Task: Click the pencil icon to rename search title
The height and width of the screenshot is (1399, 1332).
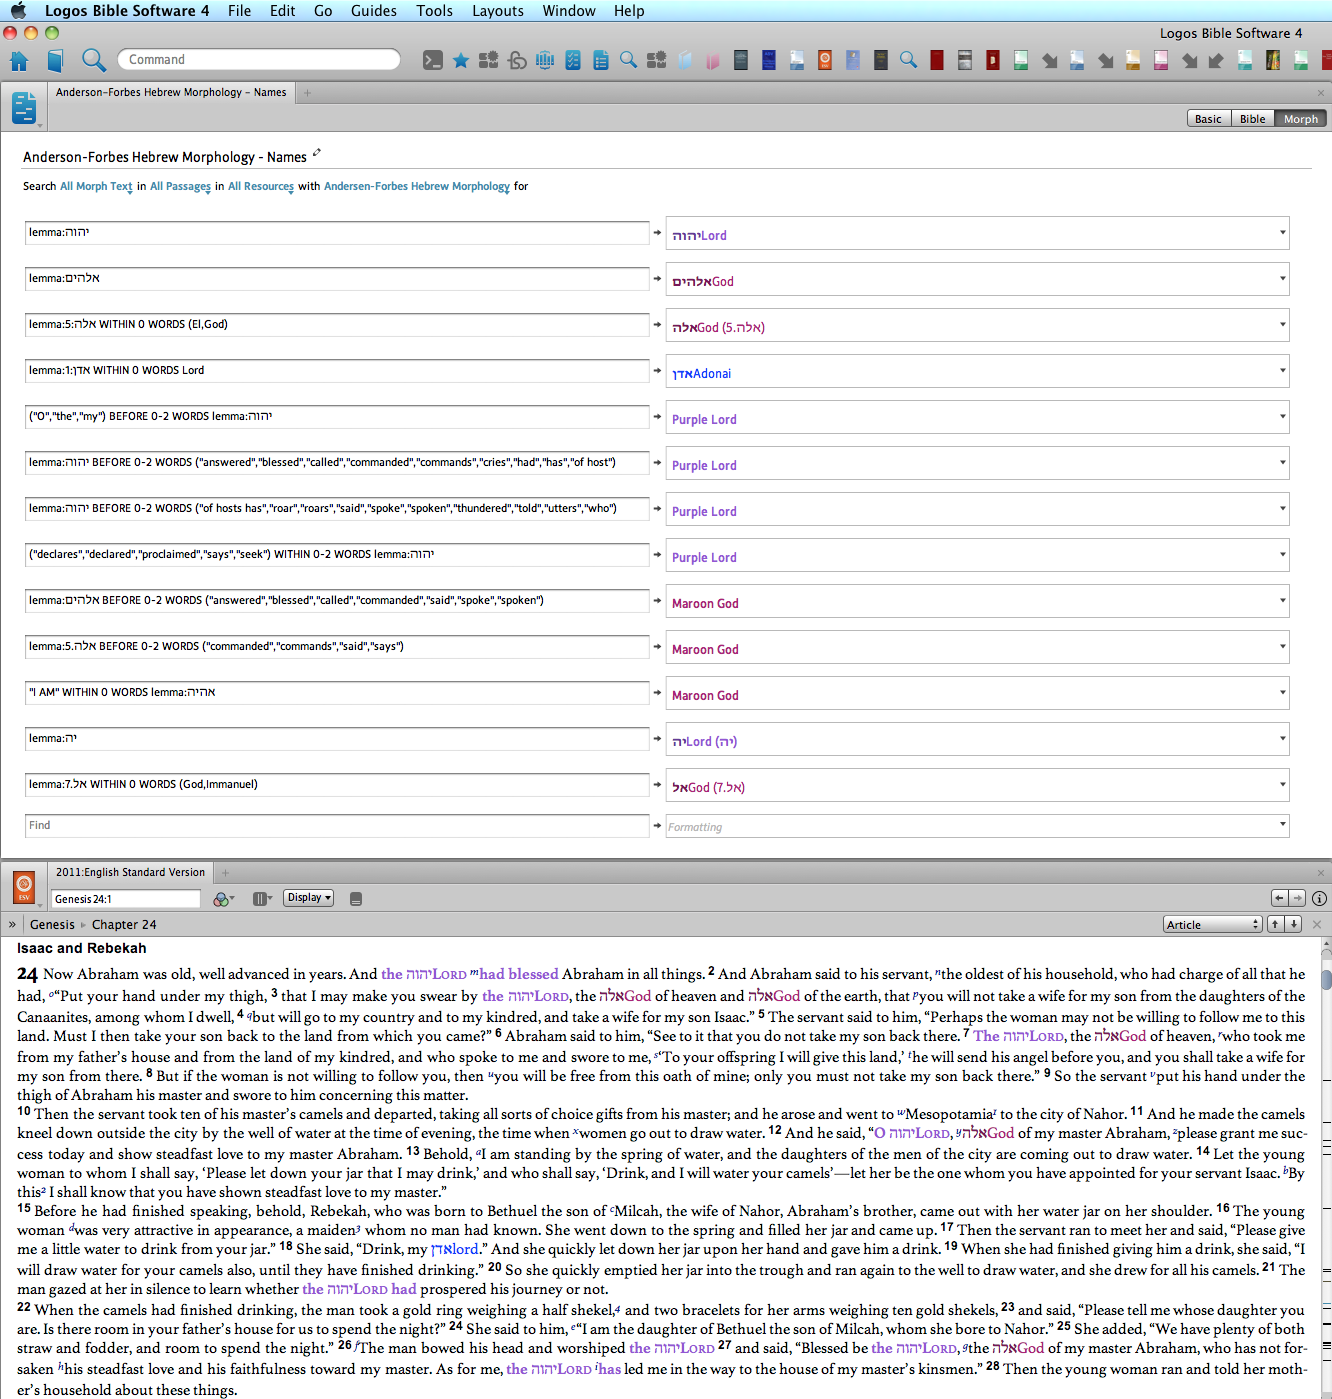Action: [317, 153]
